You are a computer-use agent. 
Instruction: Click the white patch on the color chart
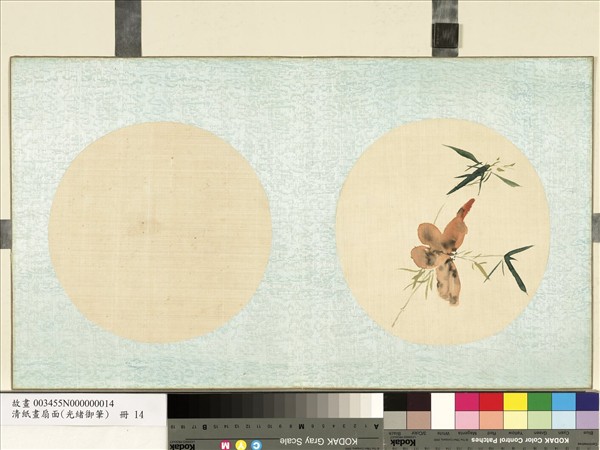pyautogui.click(x=442, y=402)
